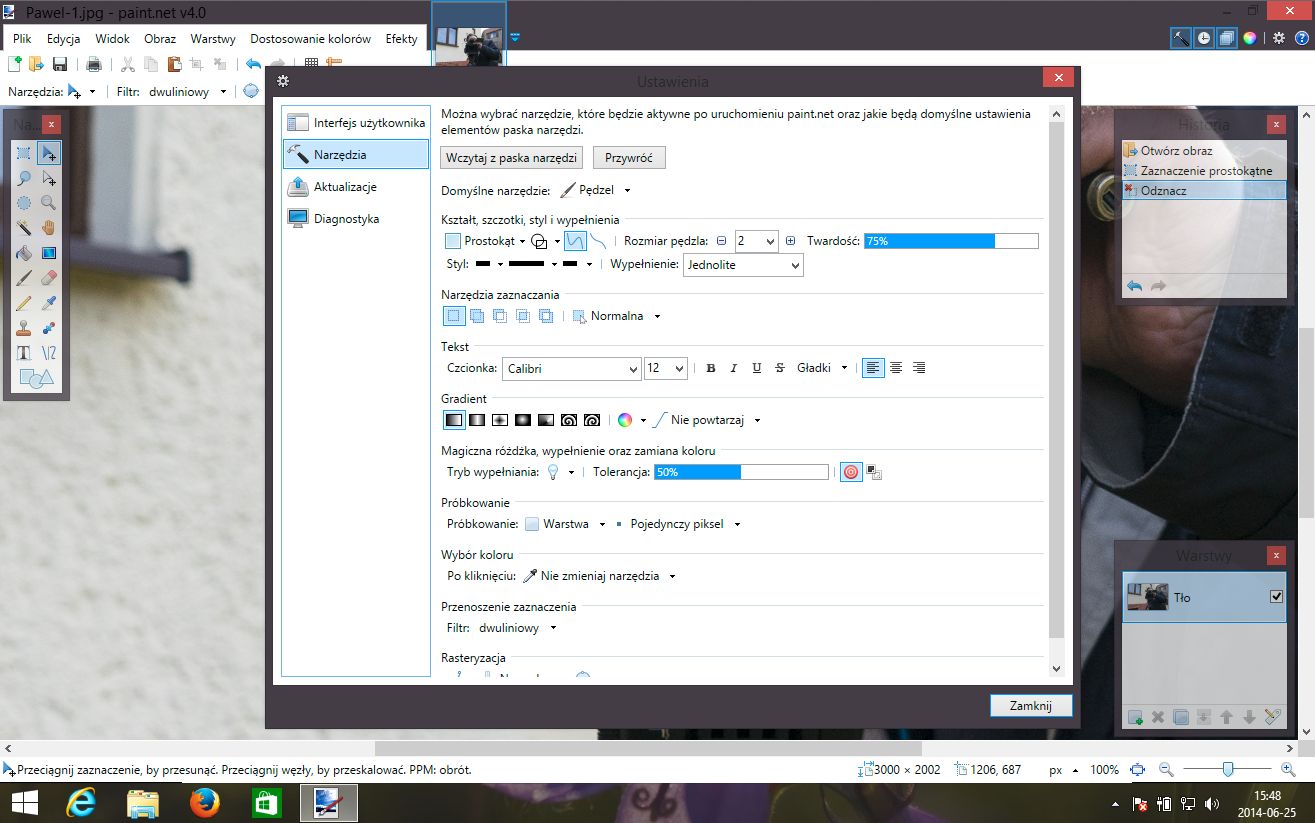Select the Pencil tool
The height and width of the screenshot is (823, 1315).
(x=24, y=303)
